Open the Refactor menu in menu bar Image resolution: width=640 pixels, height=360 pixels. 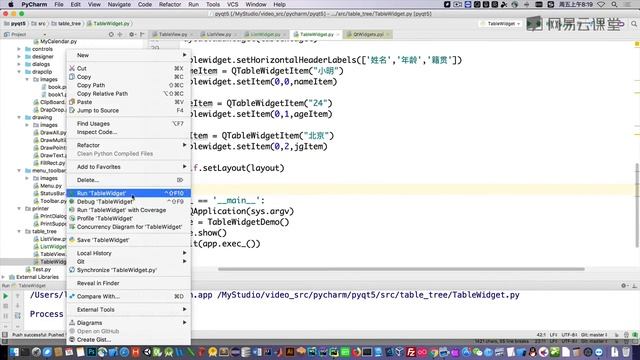170,4
